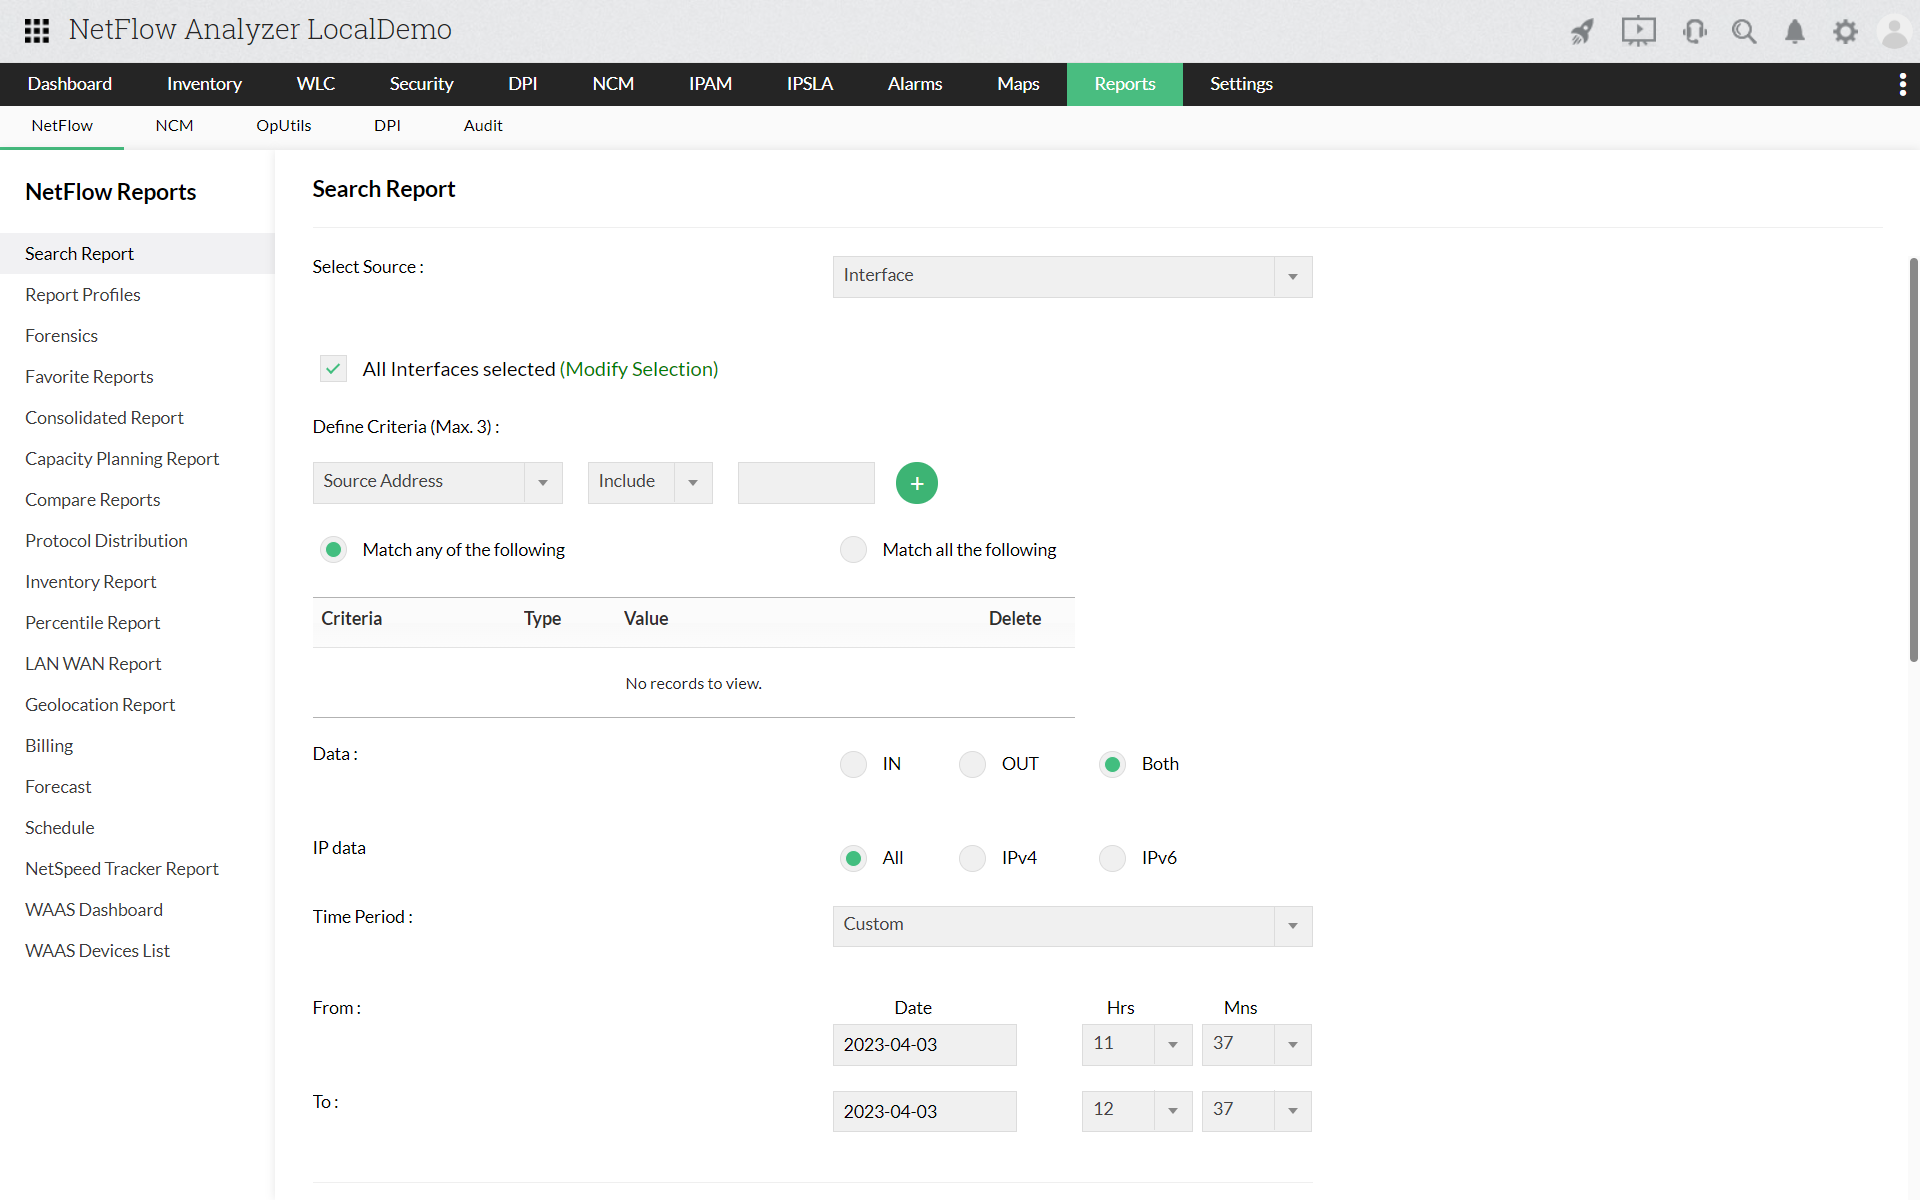Open the To hours dropdown showing 12
Image resolution: width=1920 pixels, height=1200 pixels.
[1136, 1110]
